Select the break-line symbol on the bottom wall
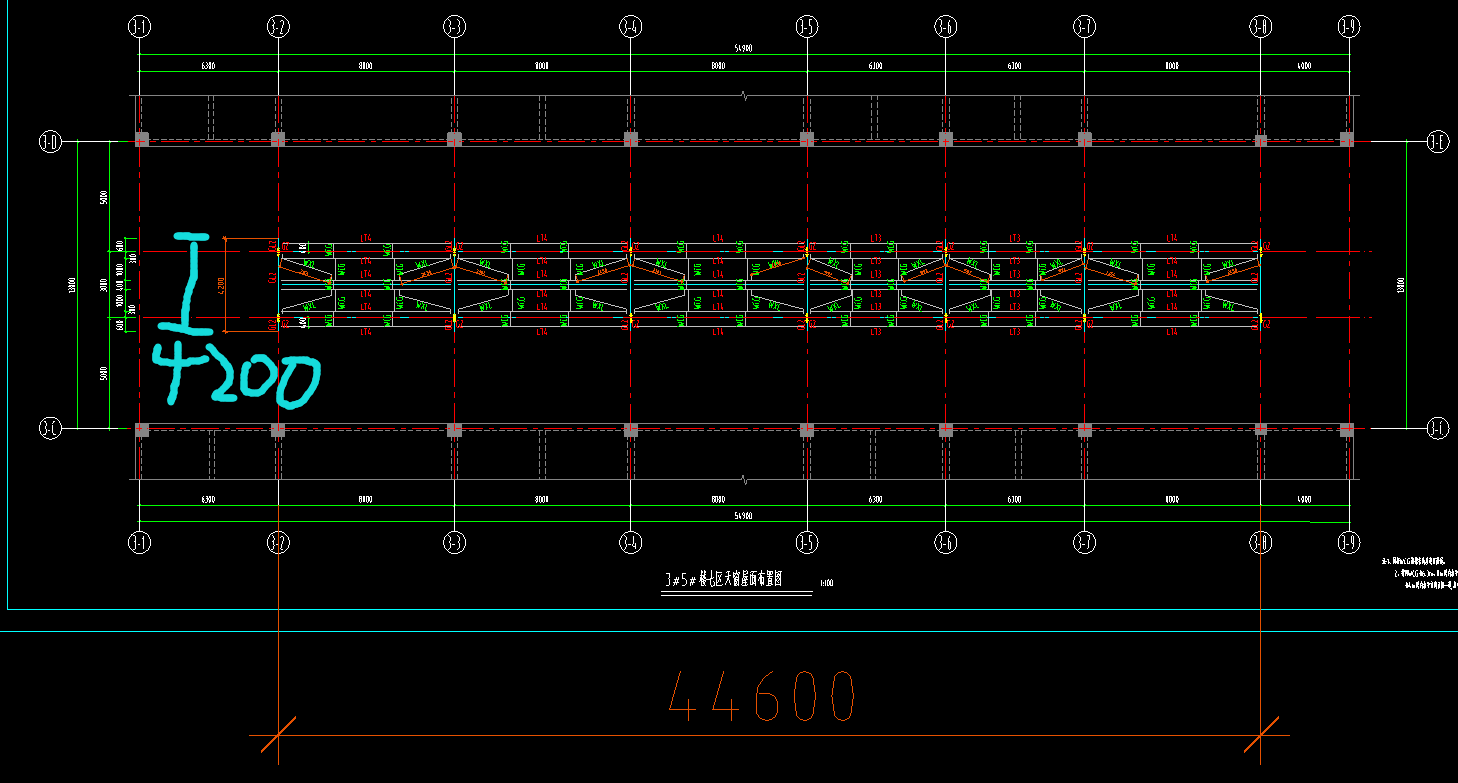Viewport: 1458px width, 783px height. 743,479
